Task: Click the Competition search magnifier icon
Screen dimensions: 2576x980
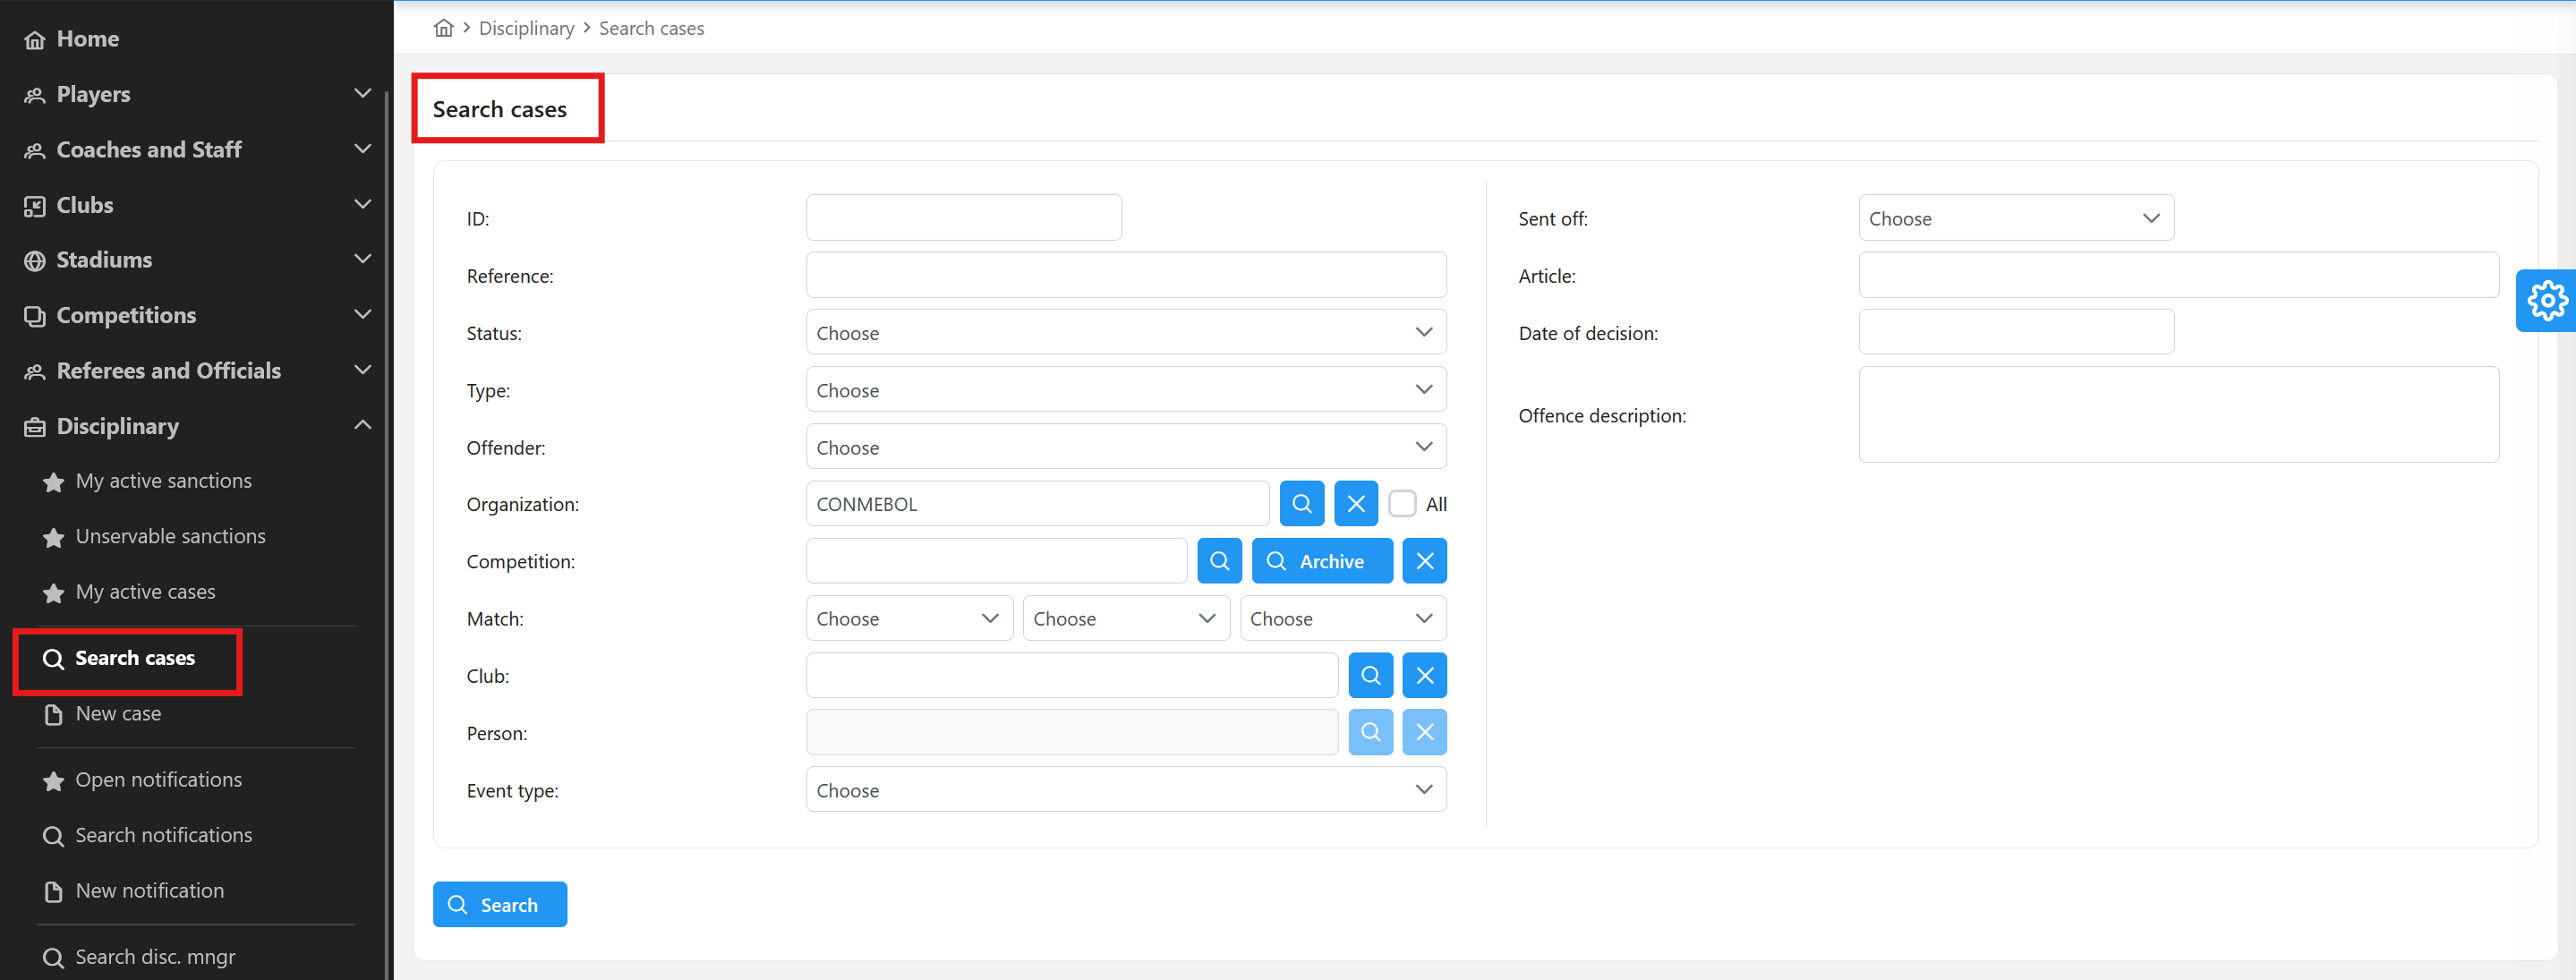Action: coord(1219,561)
